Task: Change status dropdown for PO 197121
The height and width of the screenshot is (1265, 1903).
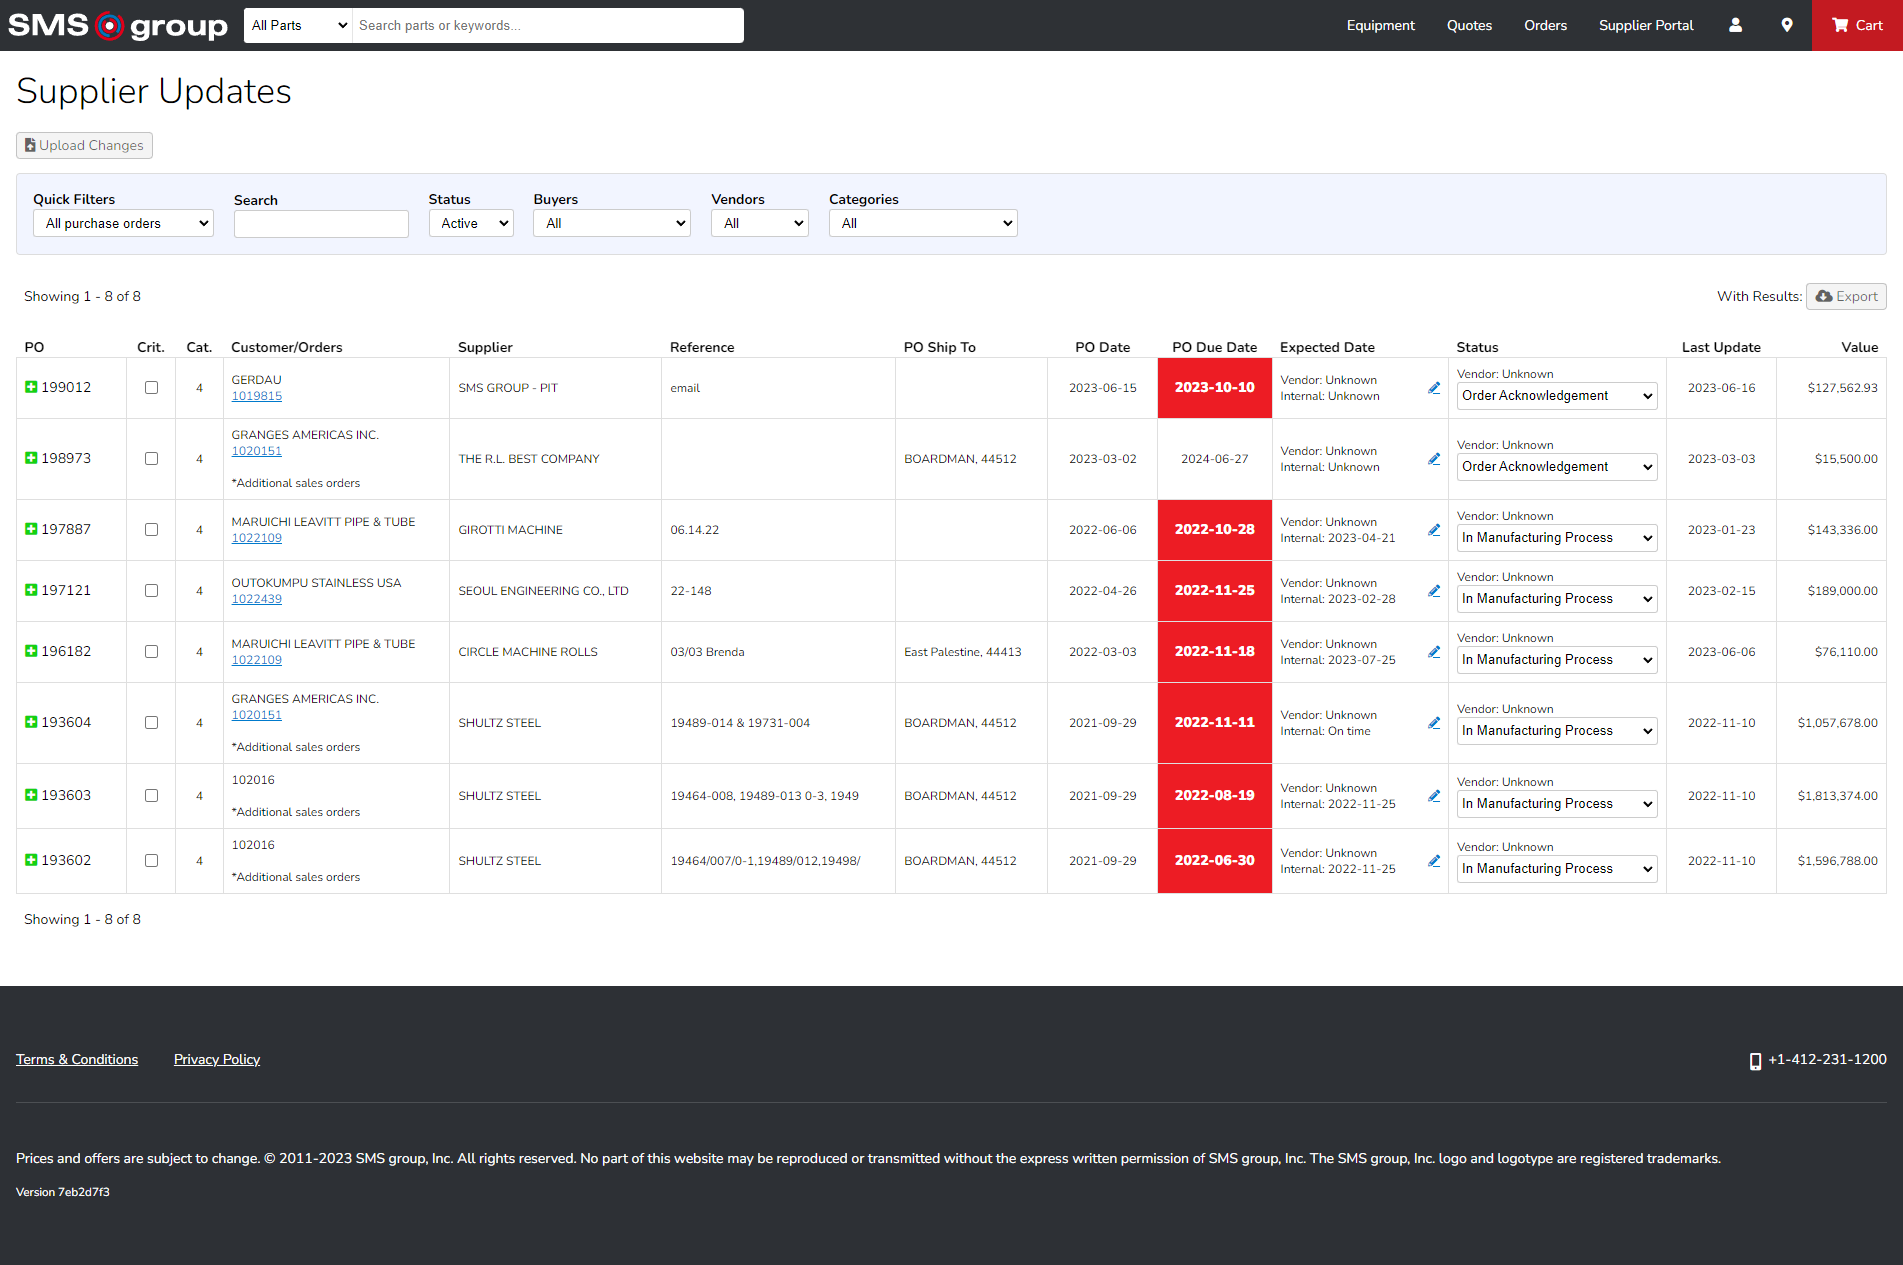Action: pos(1556,599)
